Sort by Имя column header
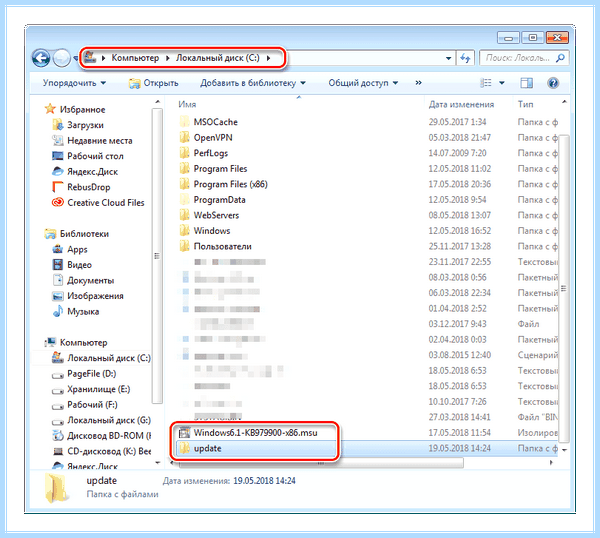The width and height of the screenshot is (600, 538). pos(187,104)
